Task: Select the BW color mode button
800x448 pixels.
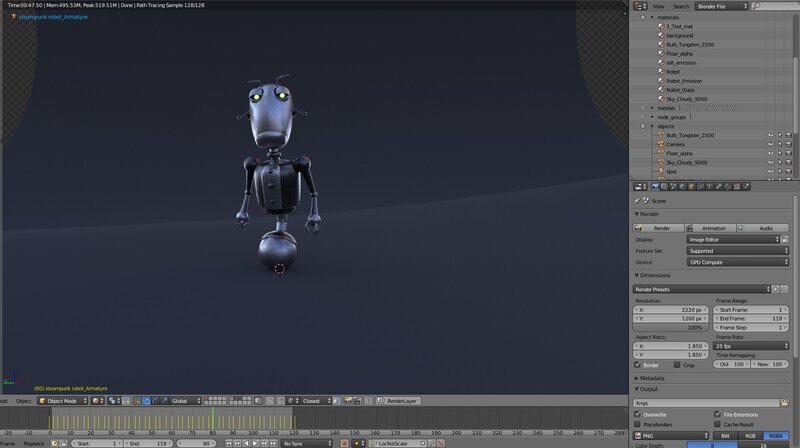Action: click(x=724, y=436)
